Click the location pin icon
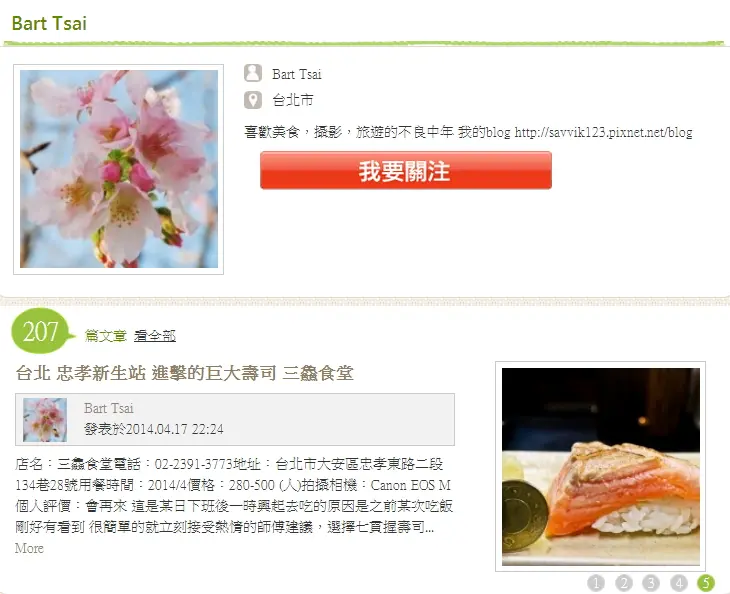 click(x=253, y=100)
